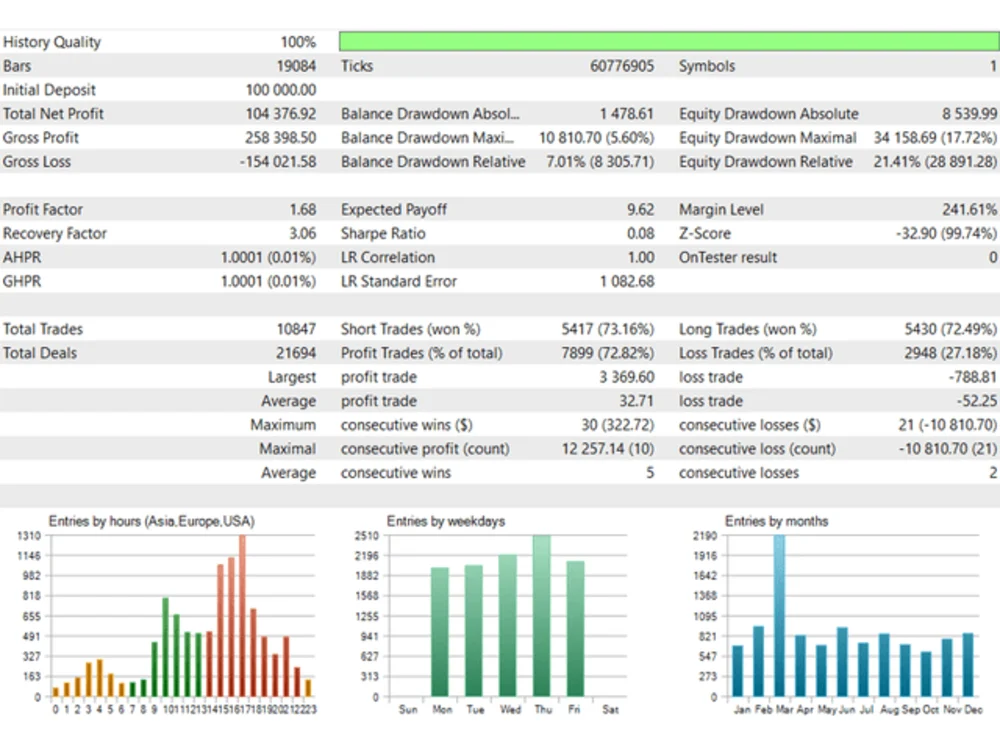Select the Sharpe Ratio value 0.08
The height and width of the screenshot is (750, 1000).
point(640,233)
